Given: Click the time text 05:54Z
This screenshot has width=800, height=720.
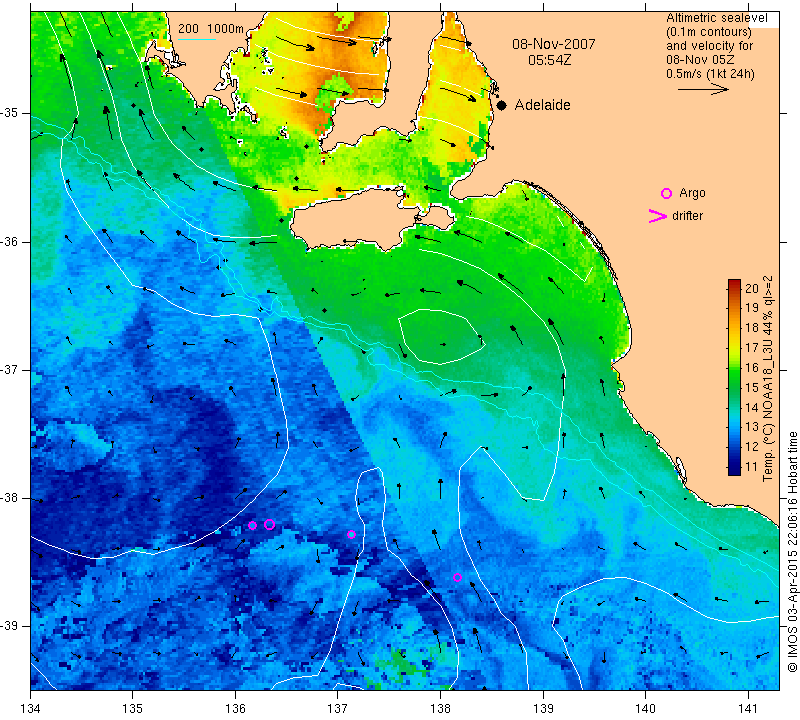Looking at the screenshot, I should (x=549, y=60).
